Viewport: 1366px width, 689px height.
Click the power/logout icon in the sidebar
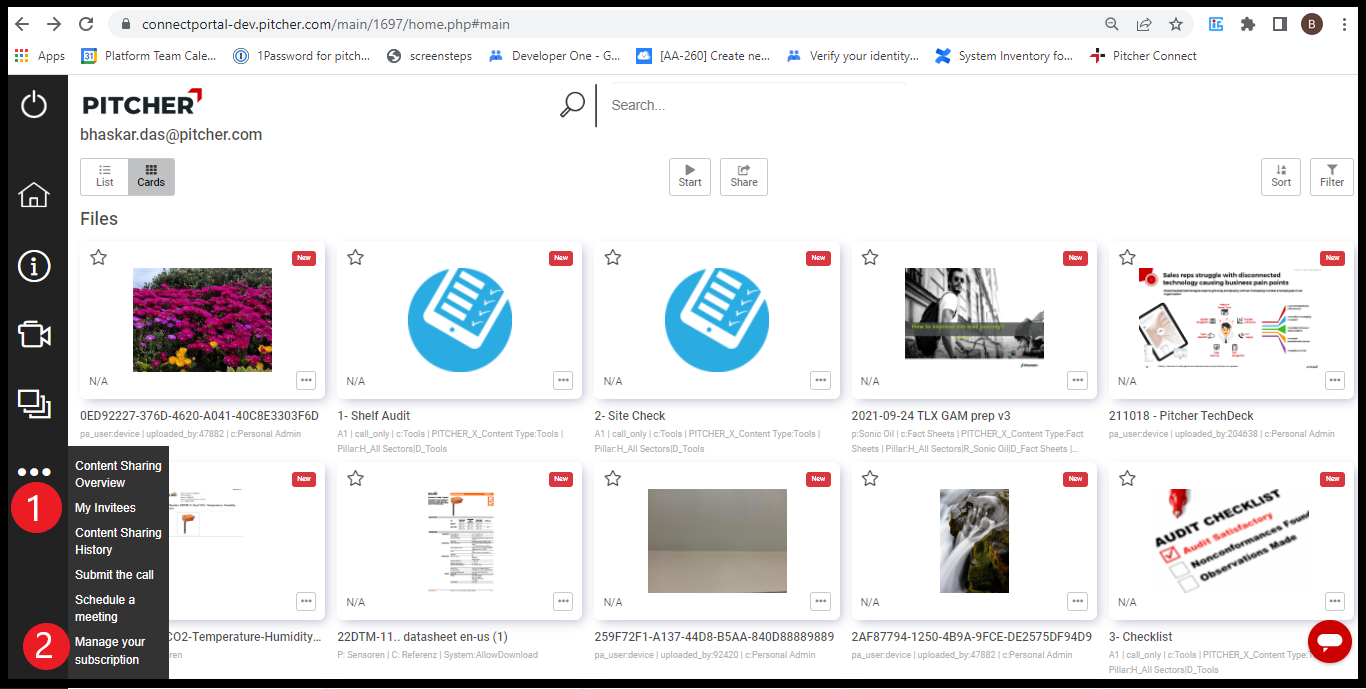click(35, 105)
